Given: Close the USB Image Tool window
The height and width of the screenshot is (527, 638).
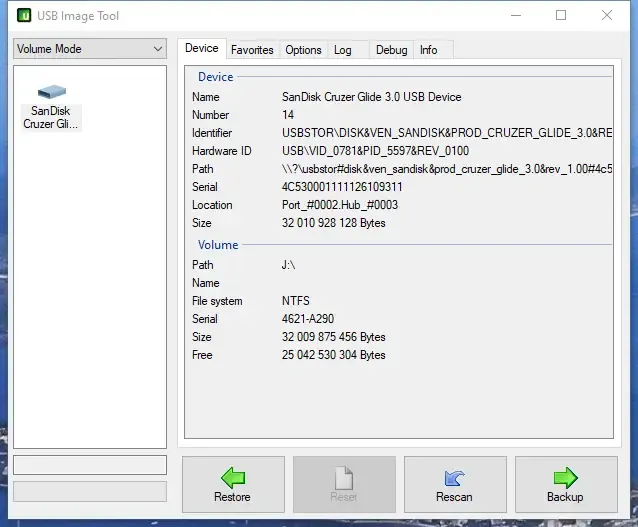Looking at the screenshot, I should 607,15.
